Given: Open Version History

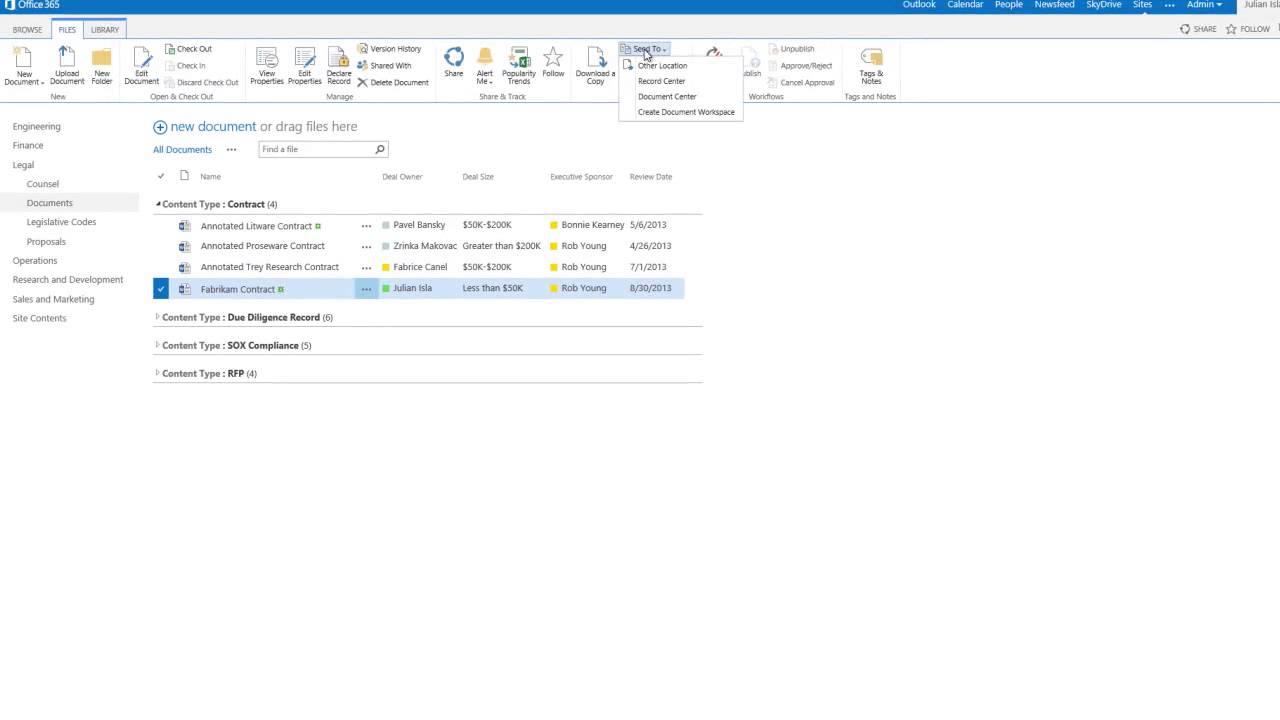Looking at the screenshot, I should tap(389, 49).
